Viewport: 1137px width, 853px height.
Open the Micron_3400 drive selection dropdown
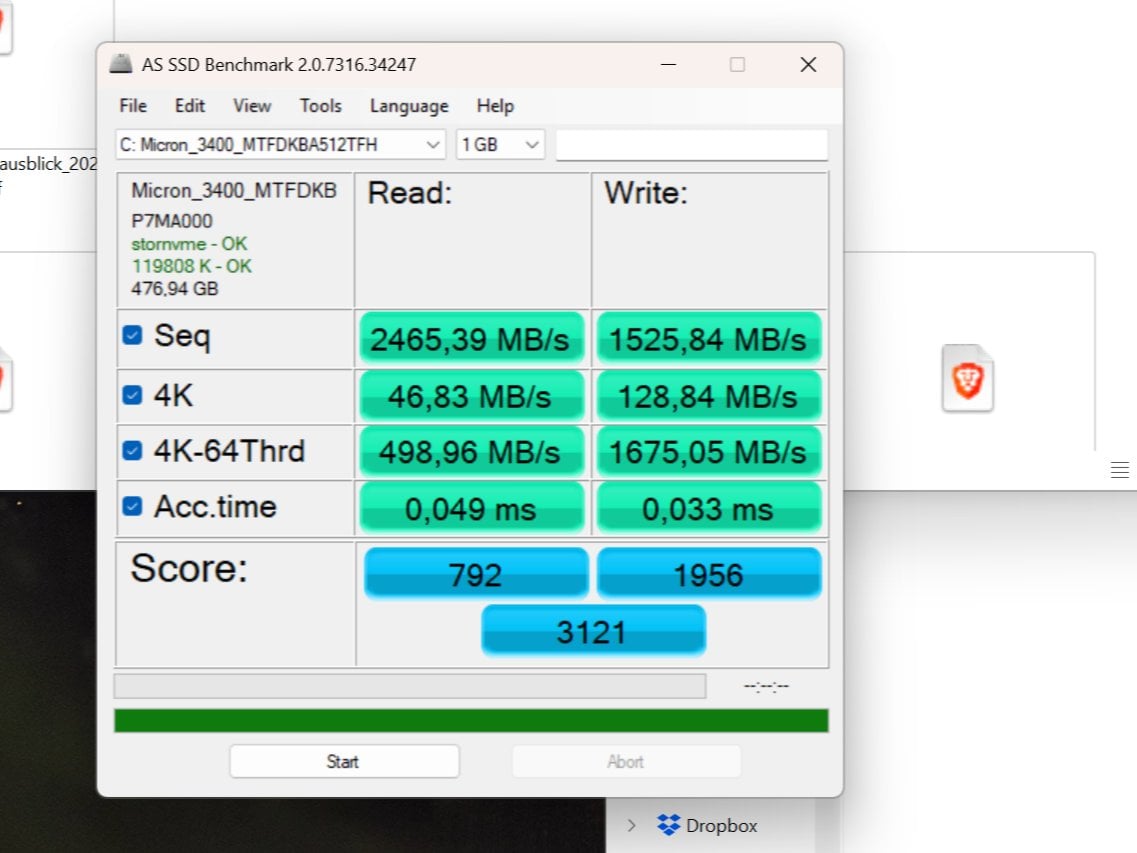pyautogui.click(x=280, y=145)
